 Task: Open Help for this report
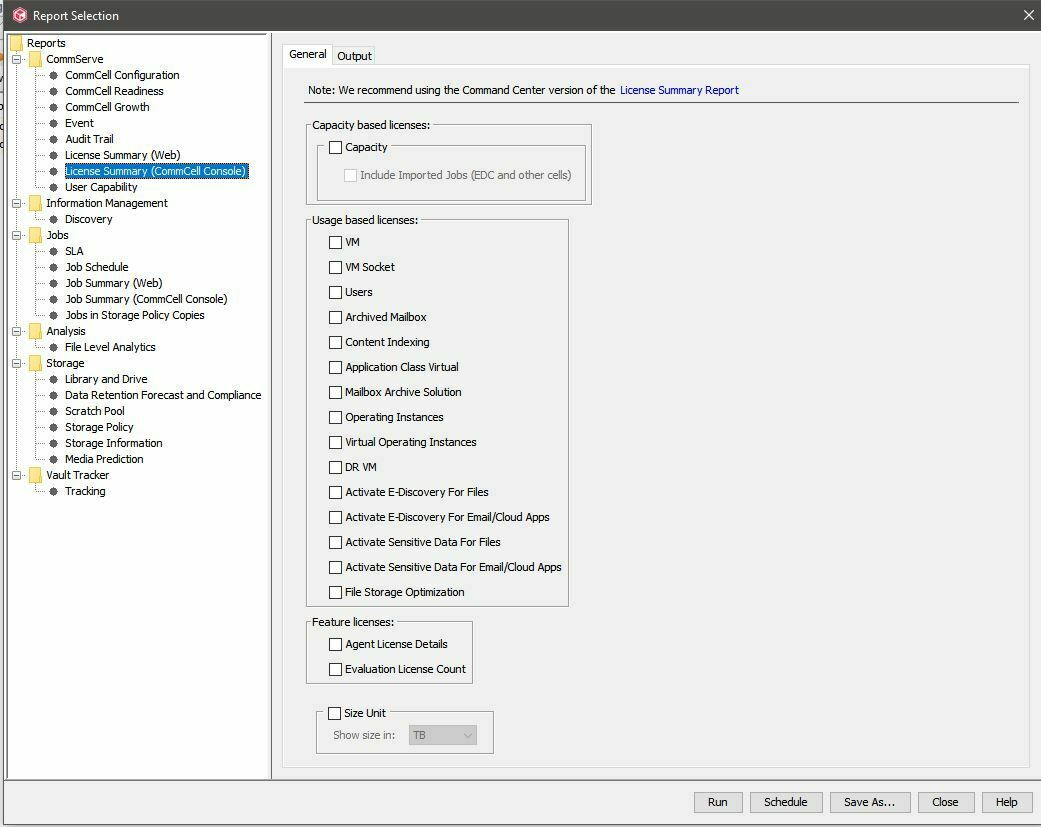[1006, 802]
